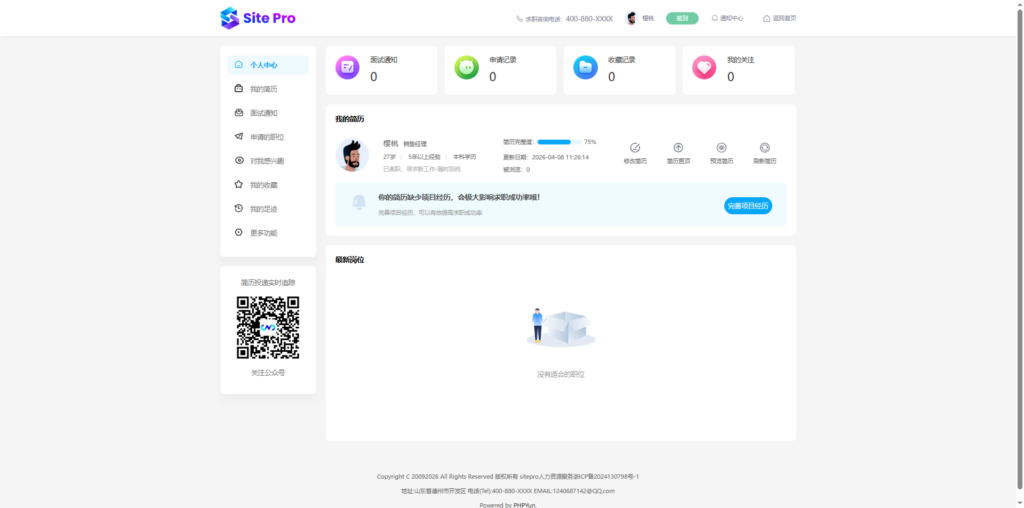Image resolution: width=1024 pixels, height=508 pixels.
Task: Go to 返回首页 home link
Action: pyautogui.click(x=779, y=18)
